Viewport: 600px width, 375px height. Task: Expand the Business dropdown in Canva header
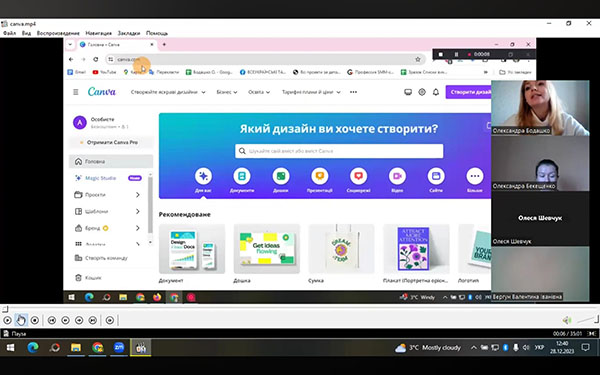tap(227, 92)
